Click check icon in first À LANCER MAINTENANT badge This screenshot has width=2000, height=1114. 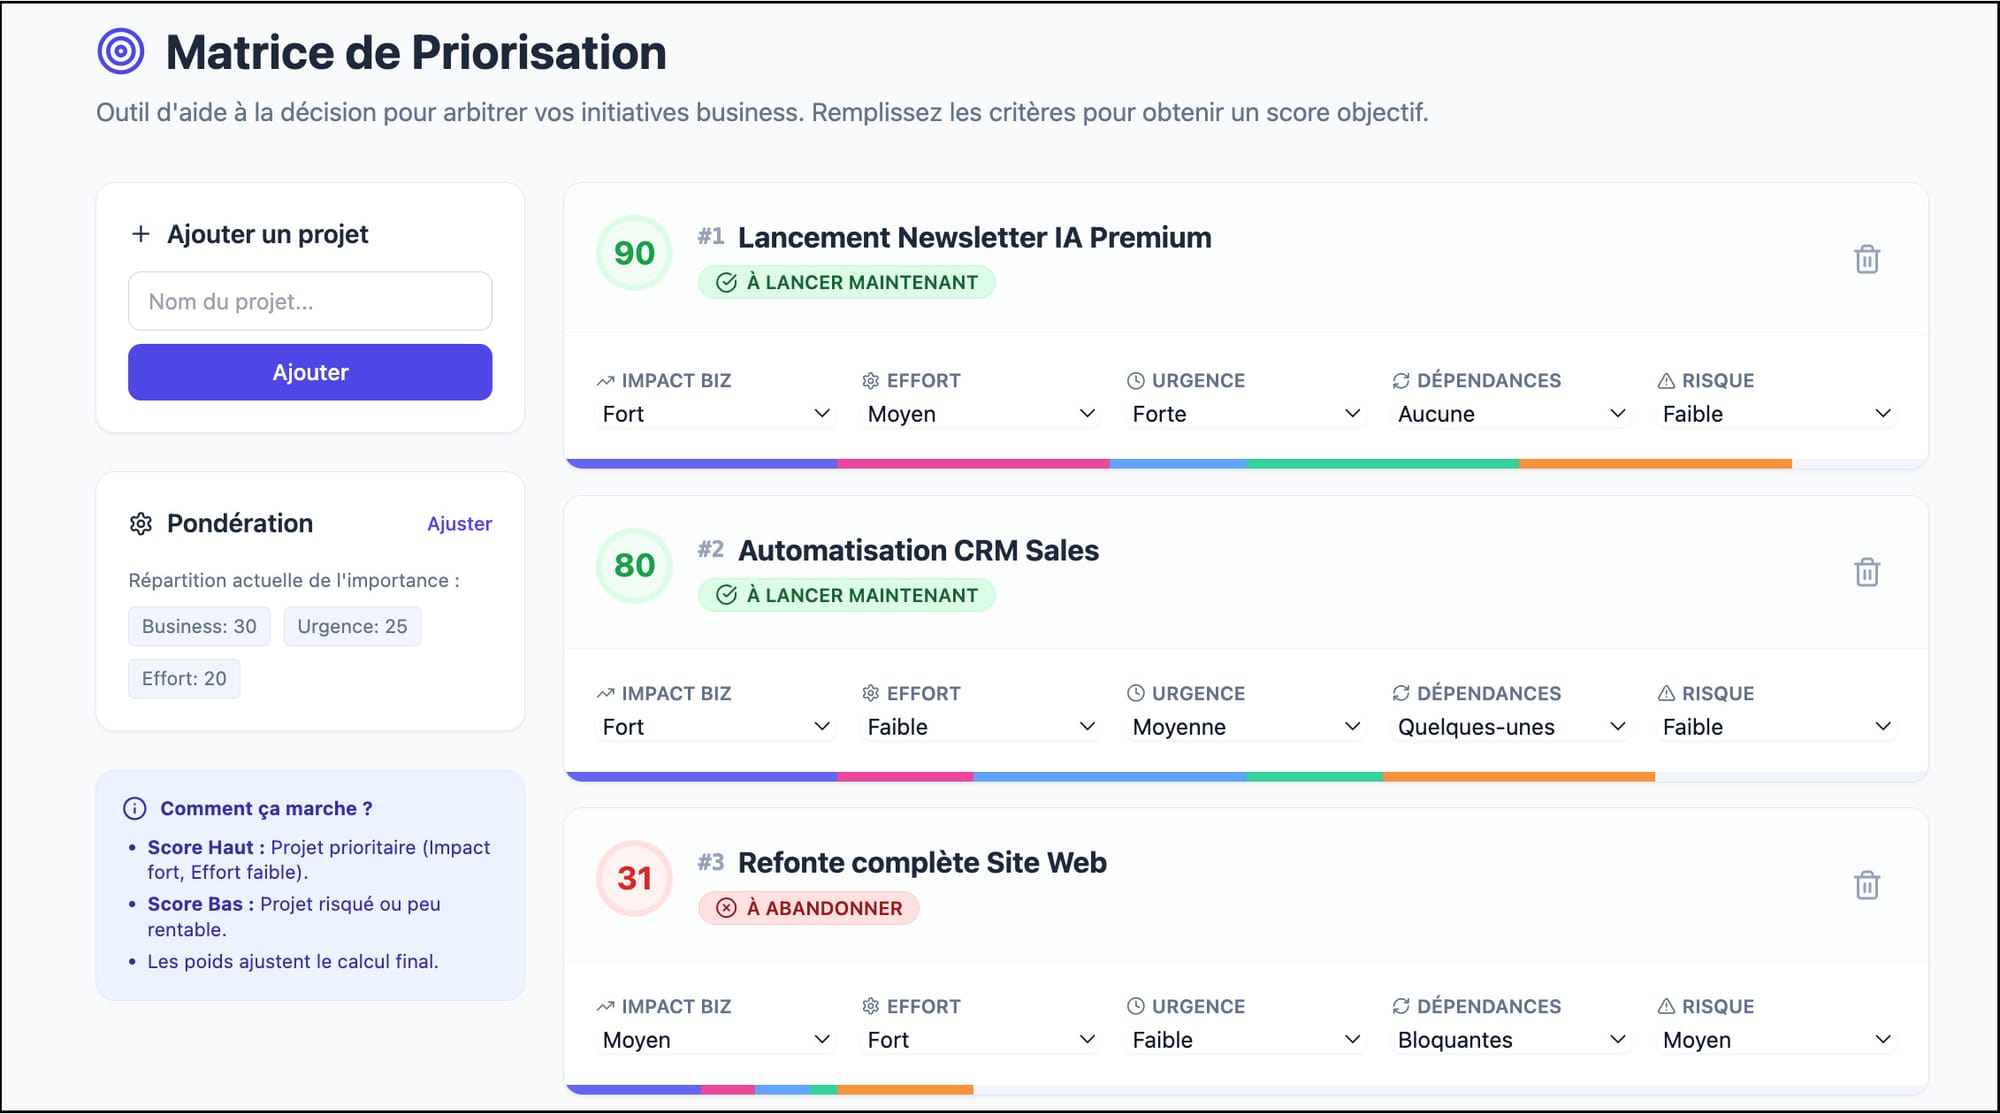pyautogui.click(x=727, y=283)
